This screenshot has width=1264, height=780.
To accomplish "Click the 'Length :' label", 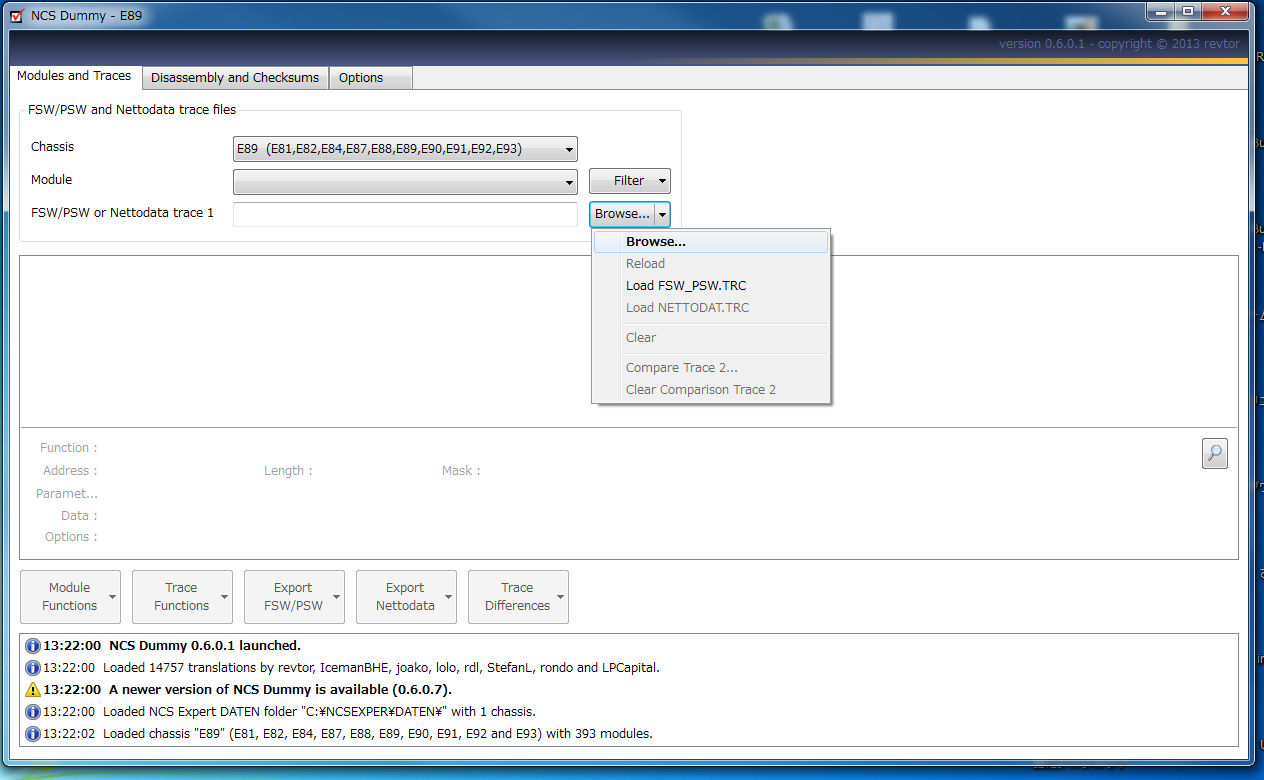I will pos(288,471).
